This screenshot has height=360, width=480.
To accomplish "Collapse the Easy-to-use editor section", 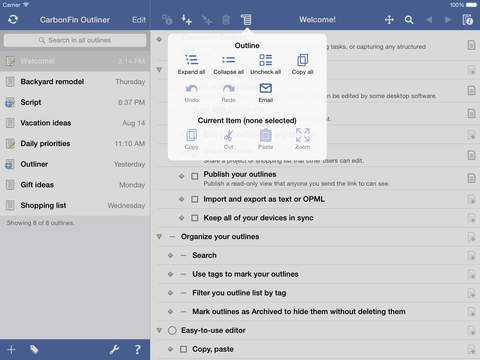I will pyautogui.click(x=159, y=330).
